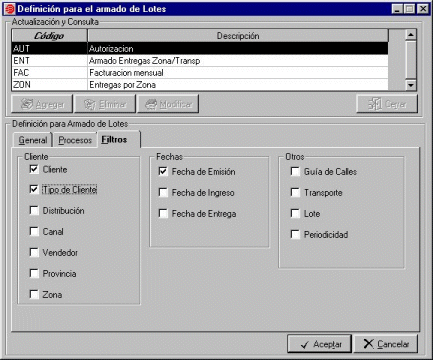Check Fecha de Ingreso
The image size is (433, 360).
click(163, 193)
